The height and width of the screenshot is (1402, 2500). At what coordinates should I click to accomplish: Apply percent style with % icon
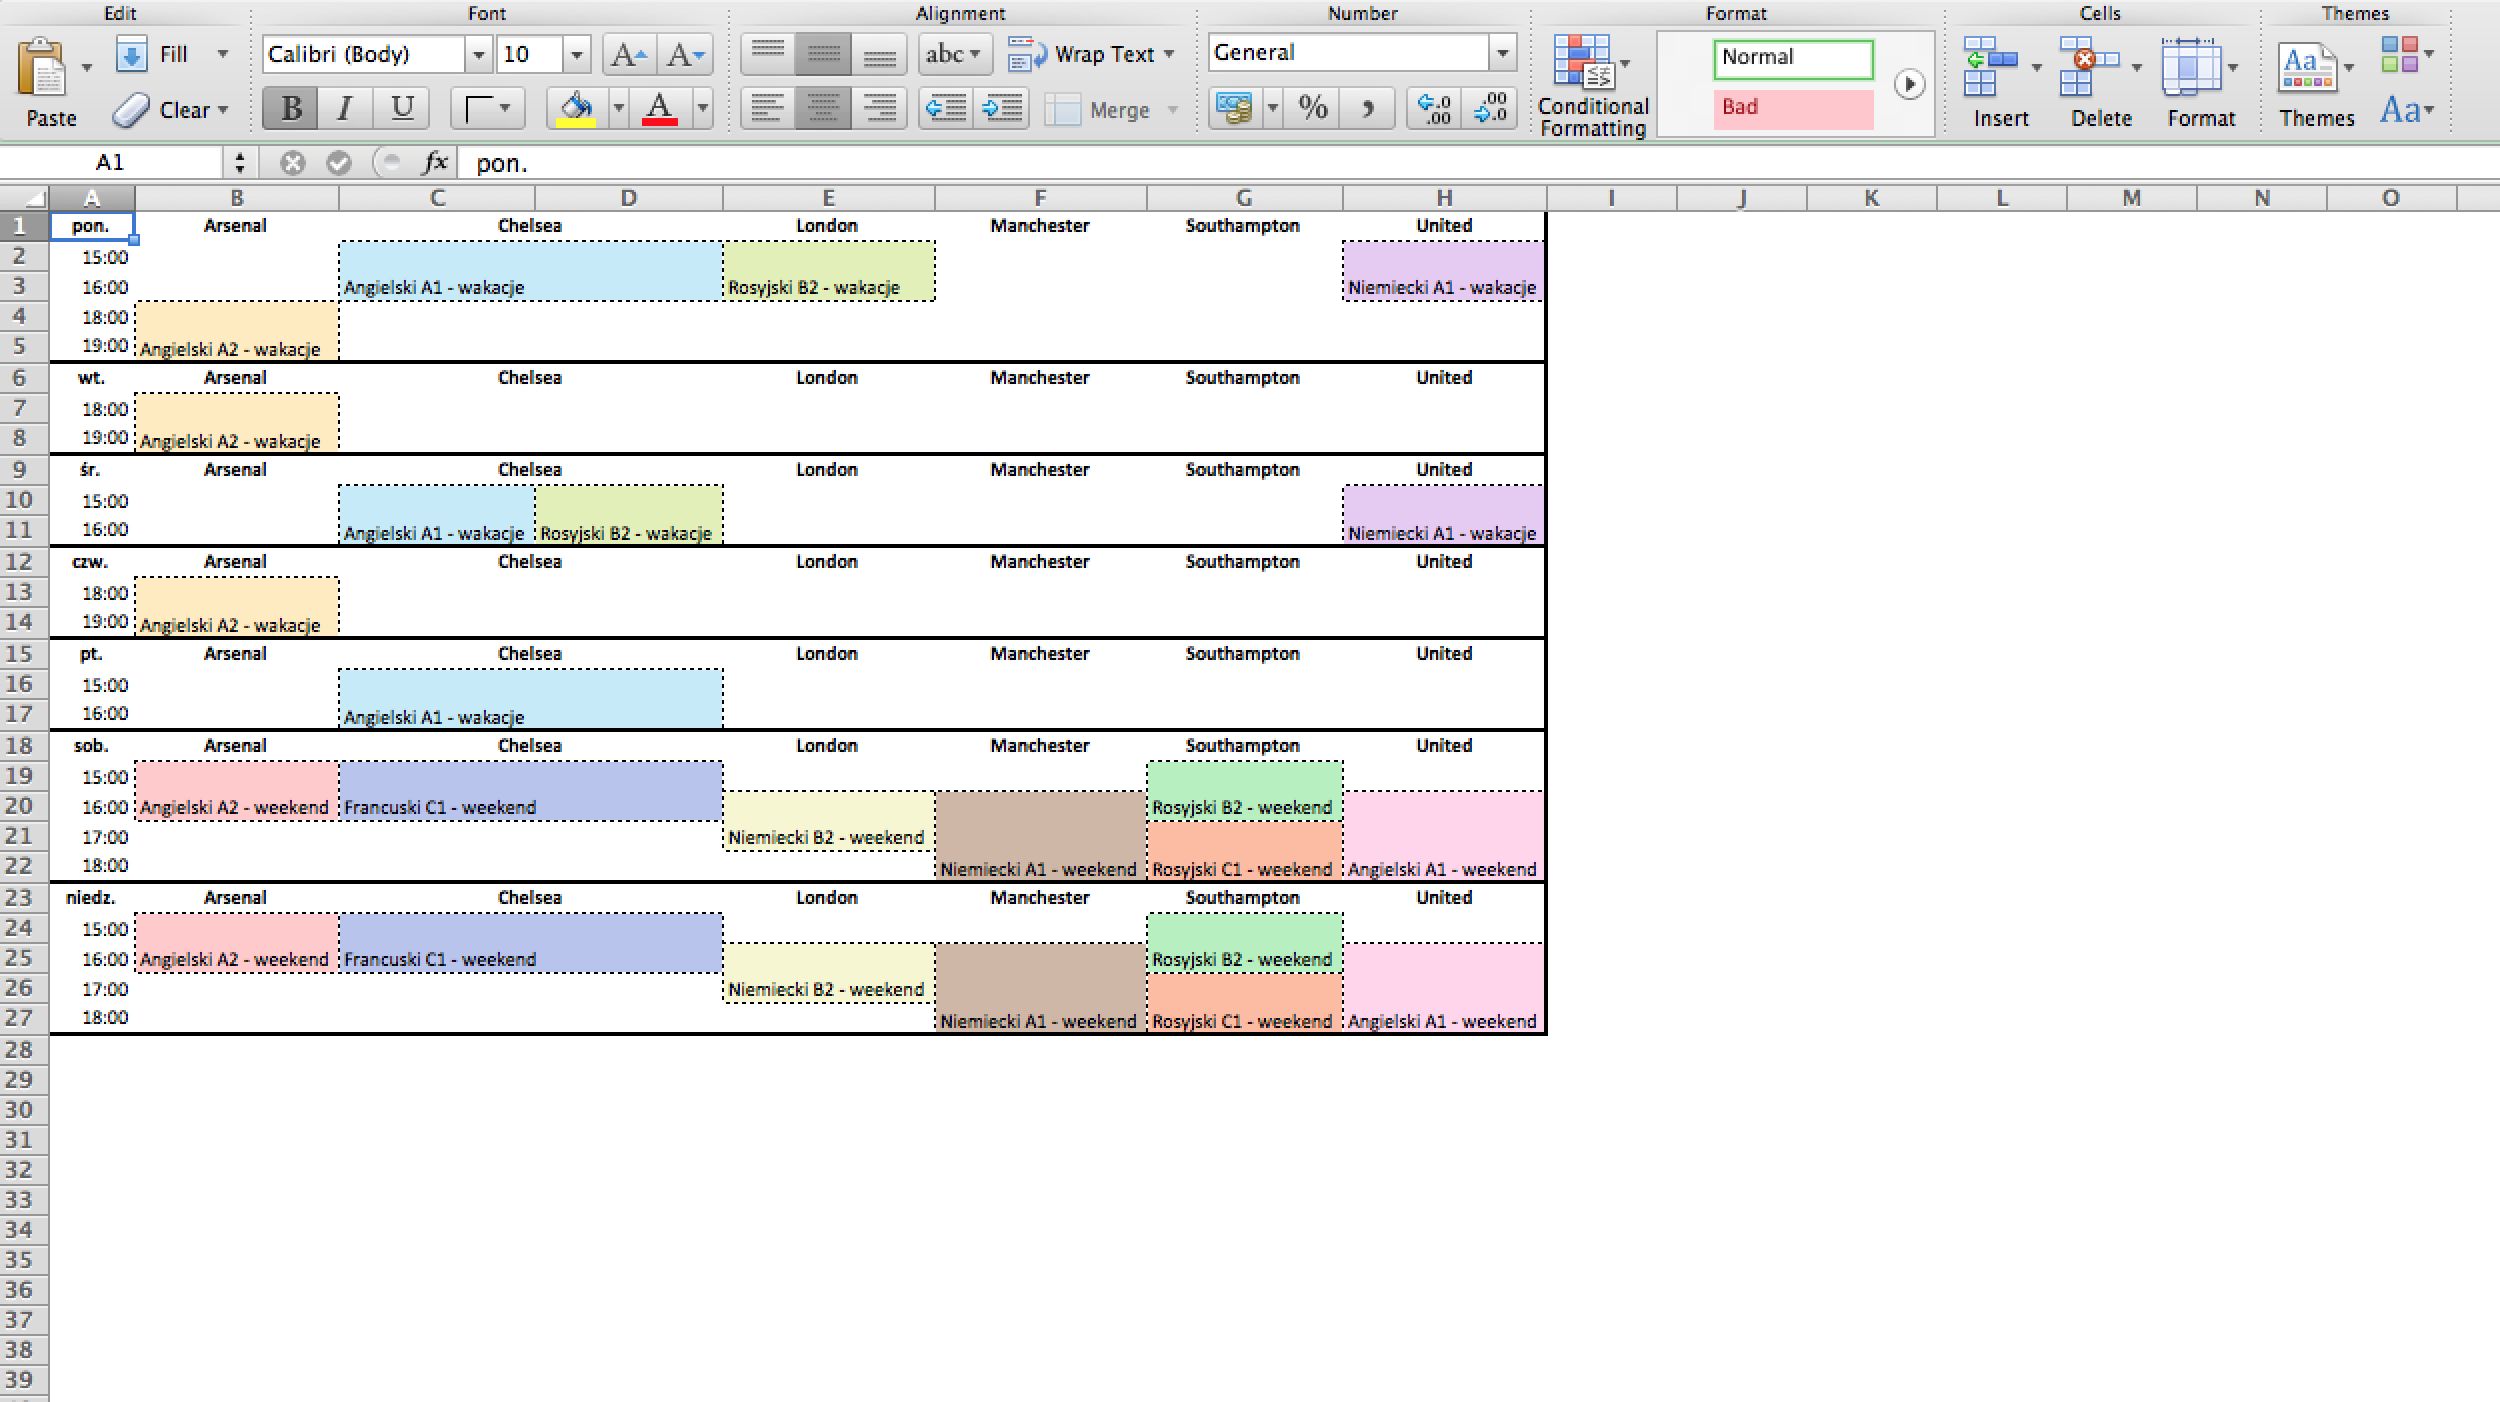[x=1313, y=108]
